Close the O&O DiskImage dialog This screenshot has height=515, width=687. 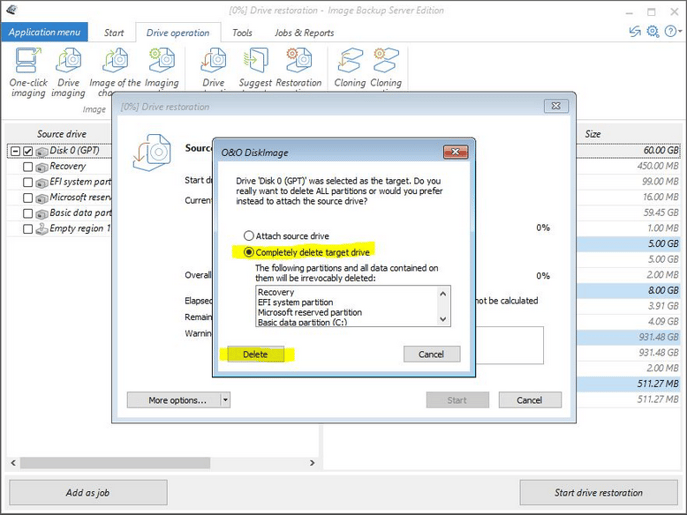click(x=456, y=152)
